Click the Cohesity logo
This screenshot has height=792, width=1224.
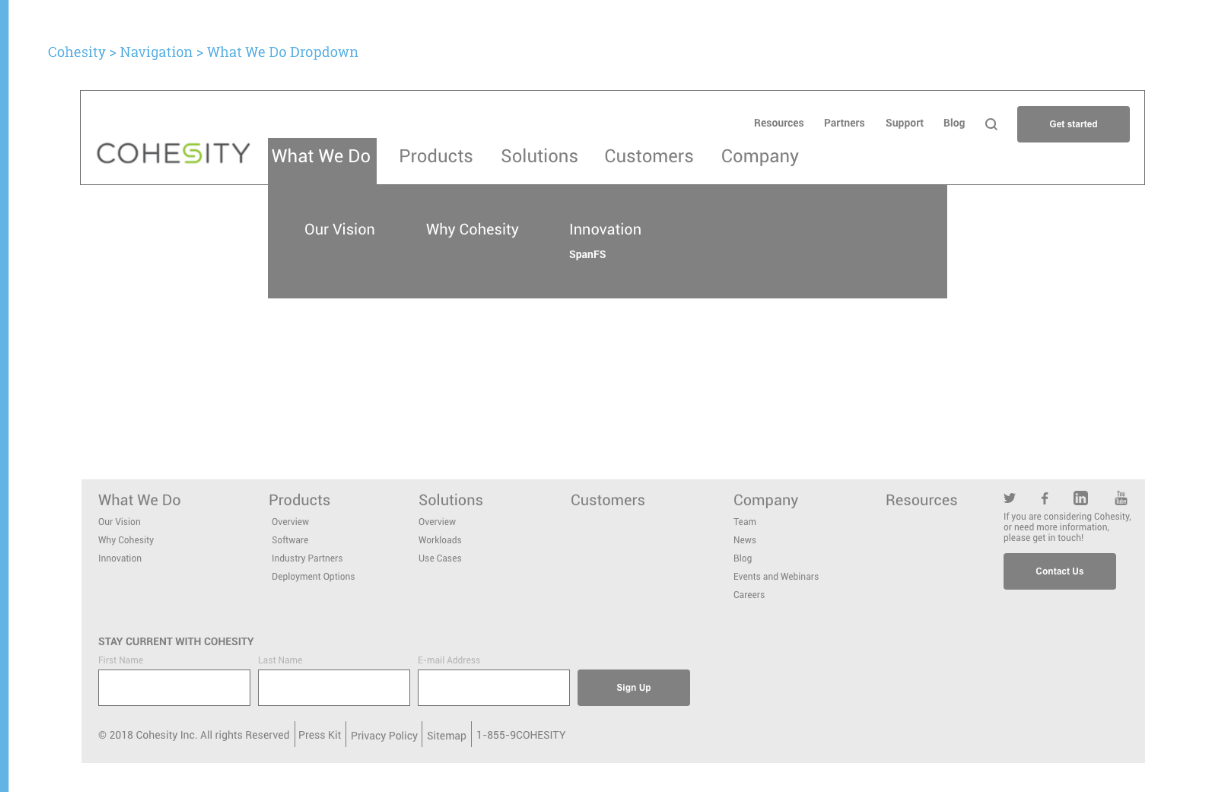[173, 153]
